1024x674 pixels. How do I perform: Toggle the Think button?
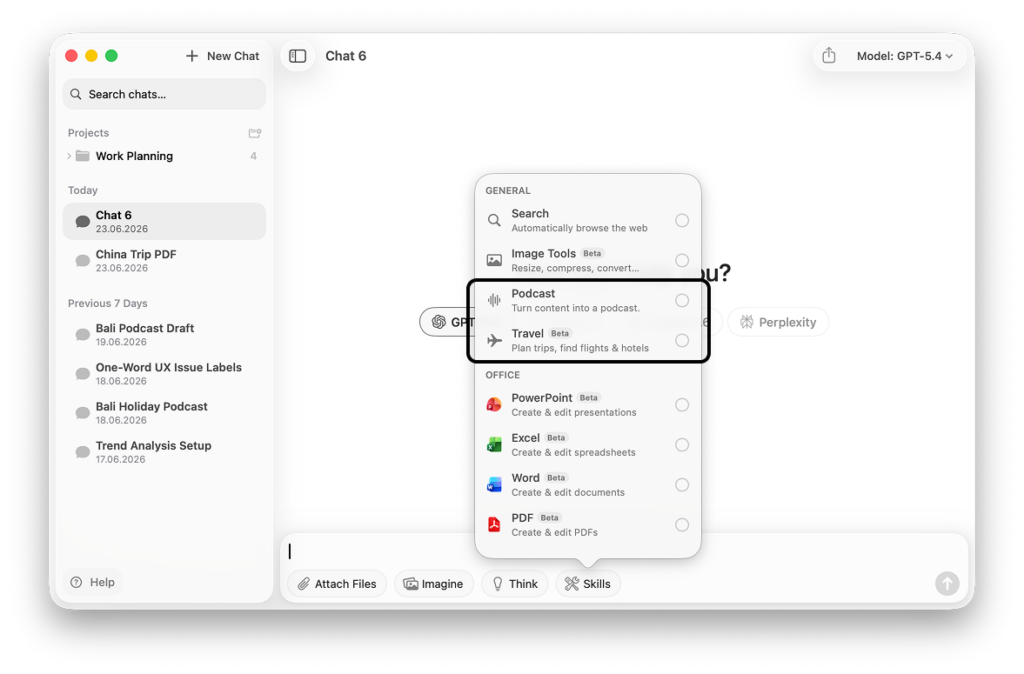[515, 584]
